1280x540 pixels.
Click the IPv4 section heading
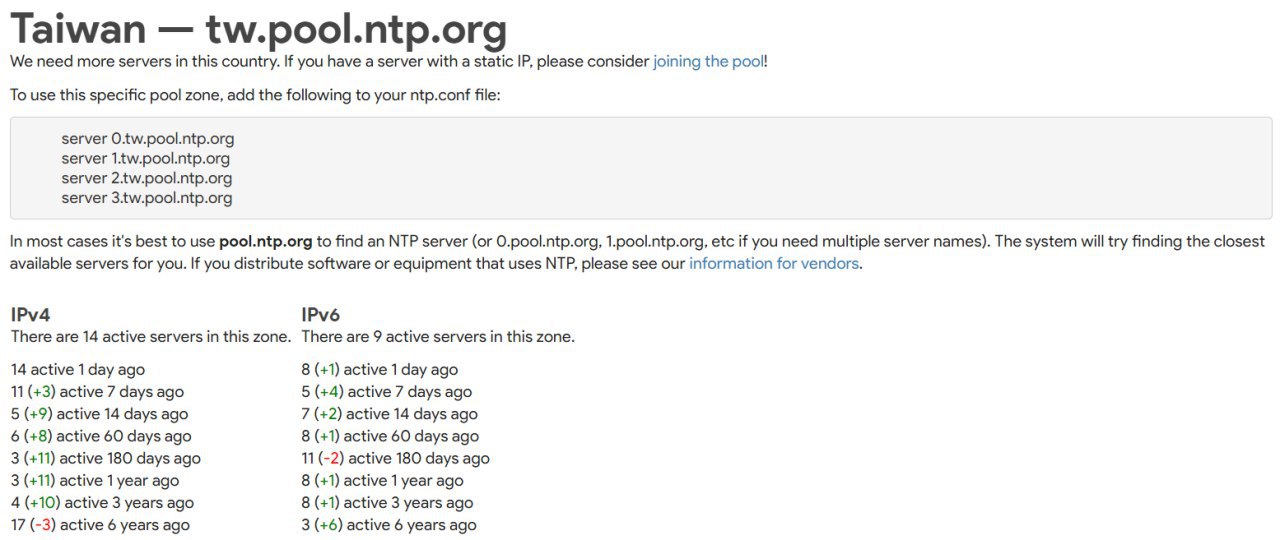[30, 315]
